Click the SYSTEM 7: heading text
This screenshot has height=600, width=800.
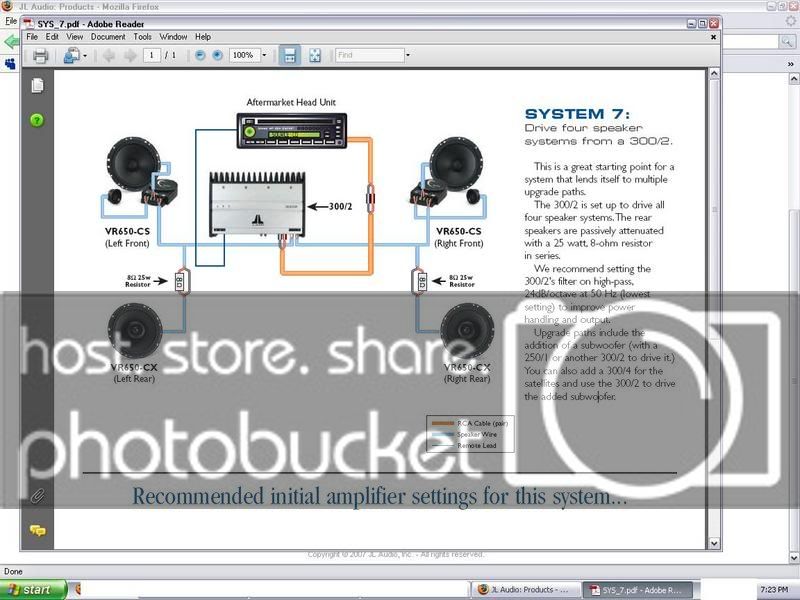click(577, 114)
